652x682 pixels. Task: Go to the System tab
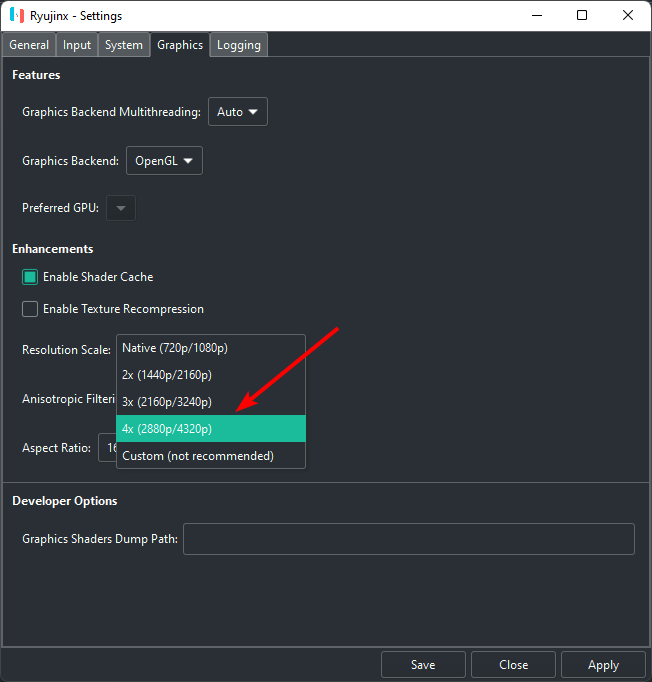[124, 45]
